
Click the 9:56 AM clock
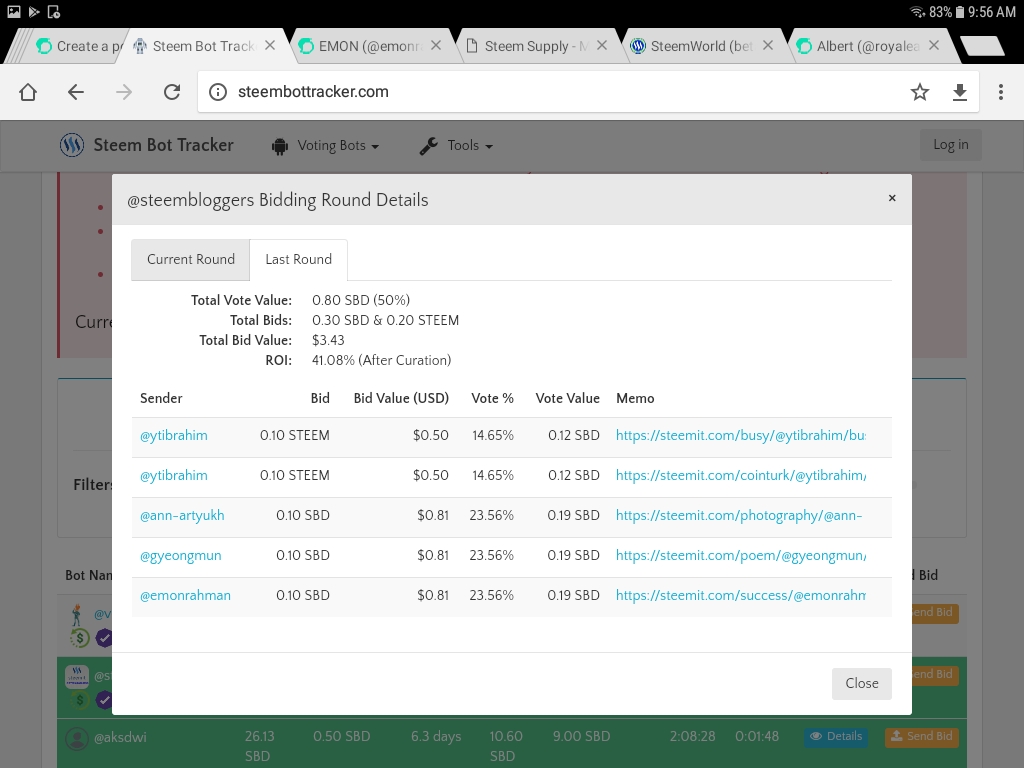pyautogui.click(x=992, y=12)
